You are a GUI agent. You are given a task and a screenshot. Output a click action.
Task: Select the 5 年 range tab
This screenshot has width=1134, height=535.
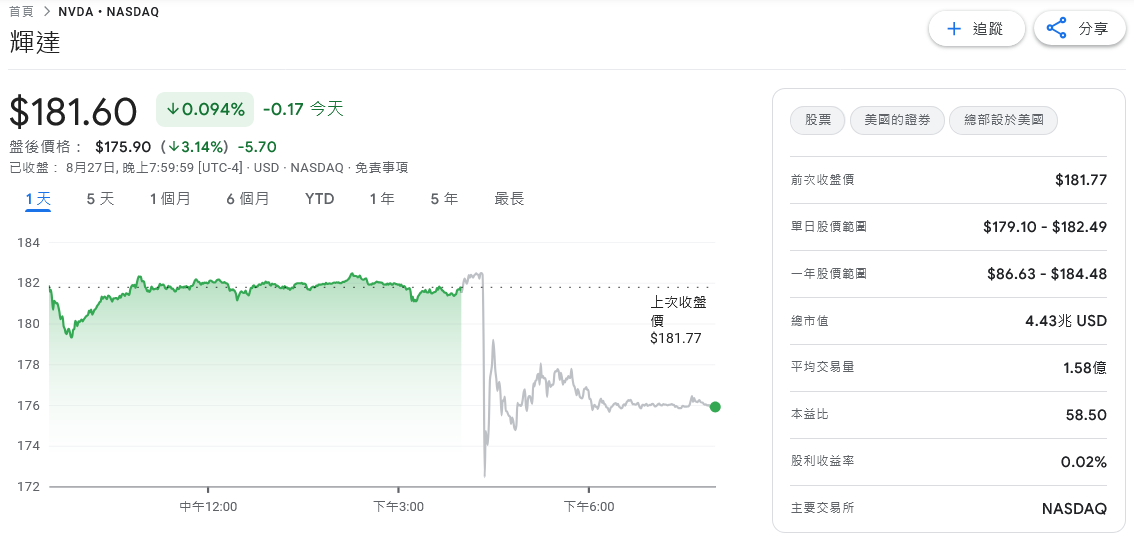pyautogui.click(x=444, y=199)
